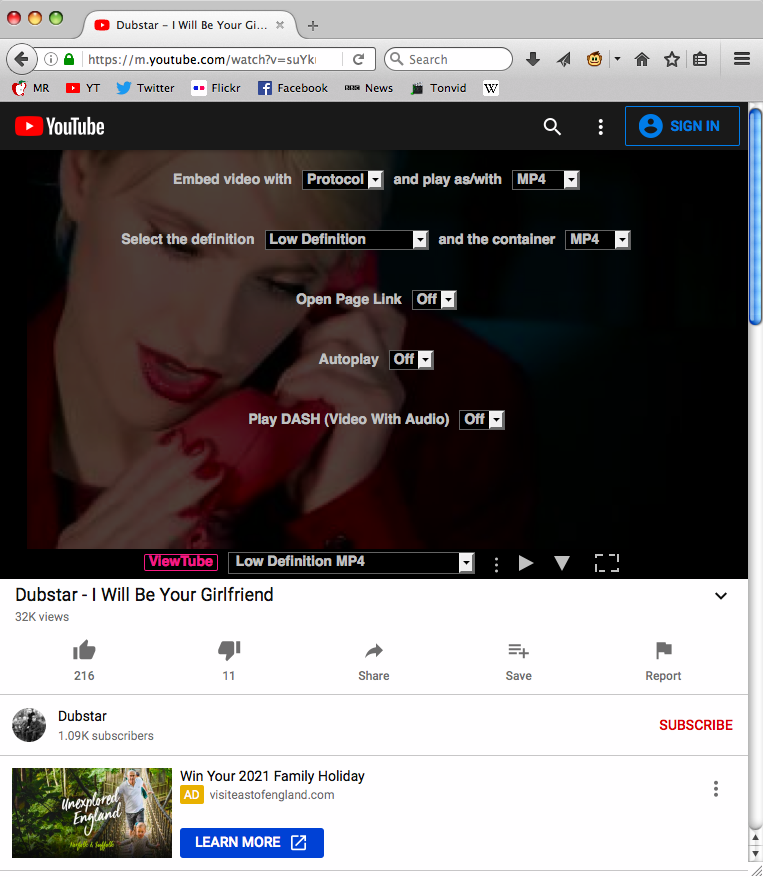
Task: Open the downloads arrow icon
Action: 533,59
